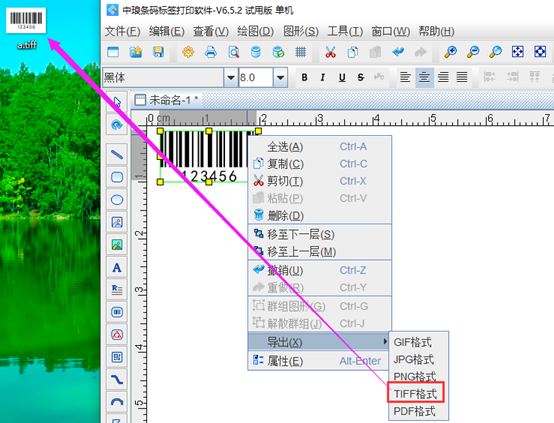
Task: Click the plain magnifier zoom icon
Action: click(x=495, y=52)
